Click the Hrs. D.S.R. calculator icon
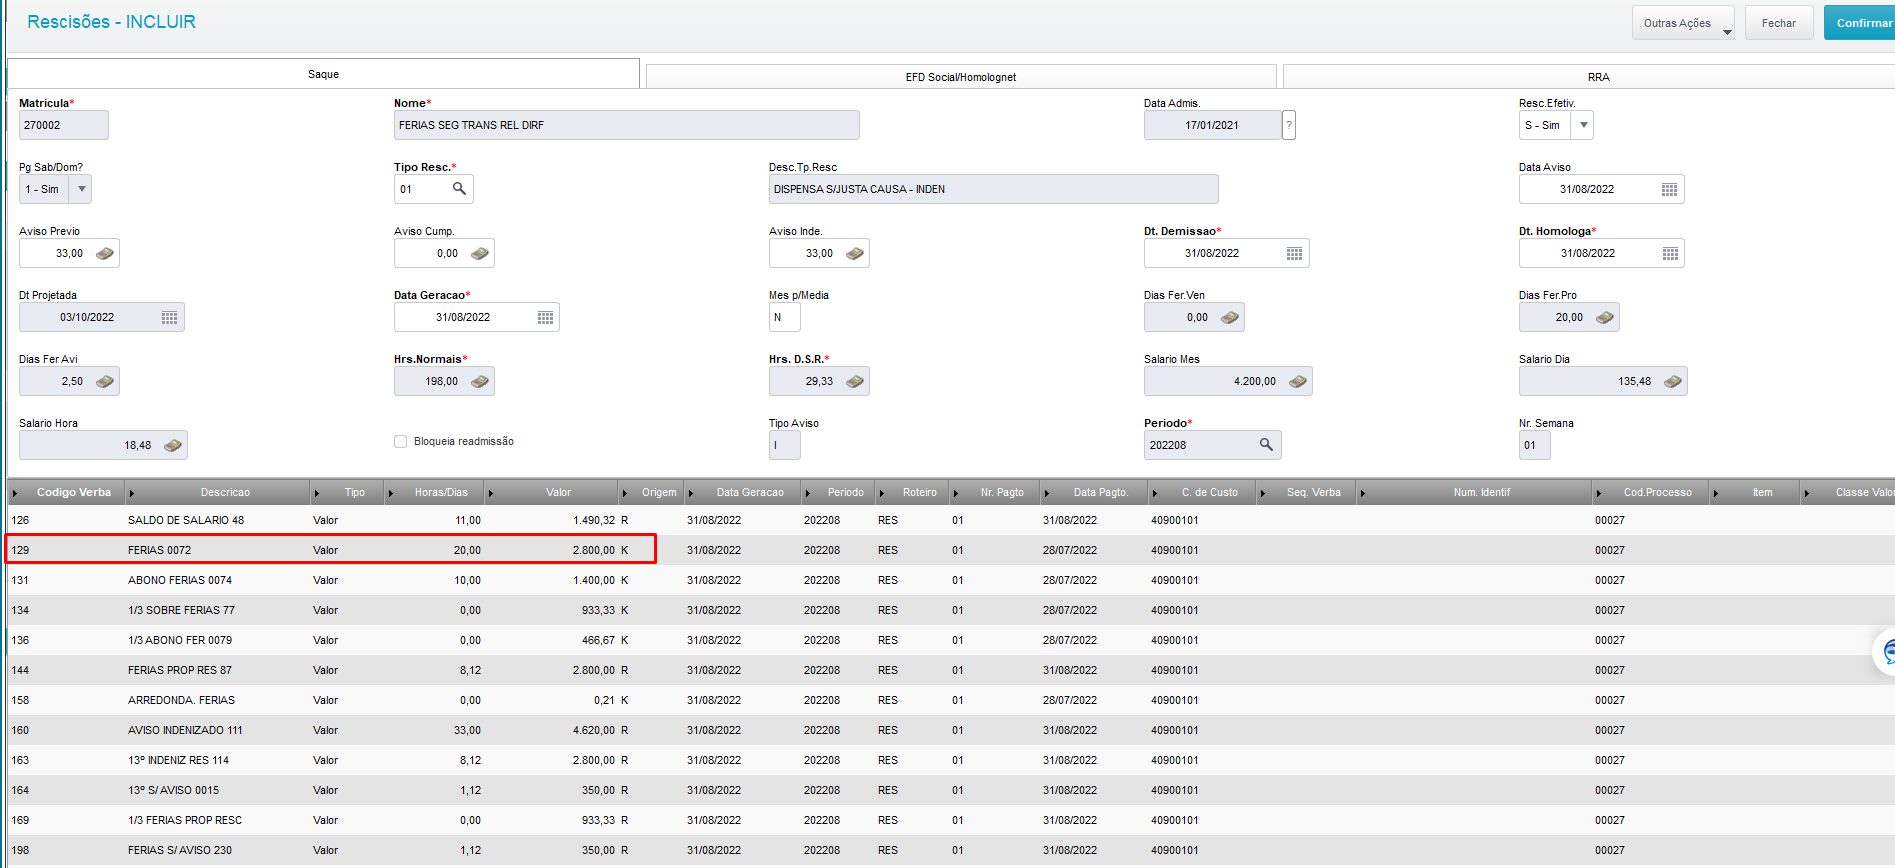Viewport: 1895px width, 868px height. (x=855, y=382)
